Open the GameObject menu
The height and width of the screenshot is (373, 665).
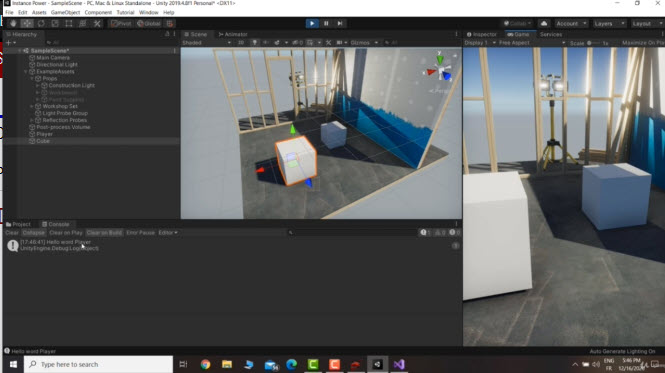pyautogui.click(x=65, y=13)
